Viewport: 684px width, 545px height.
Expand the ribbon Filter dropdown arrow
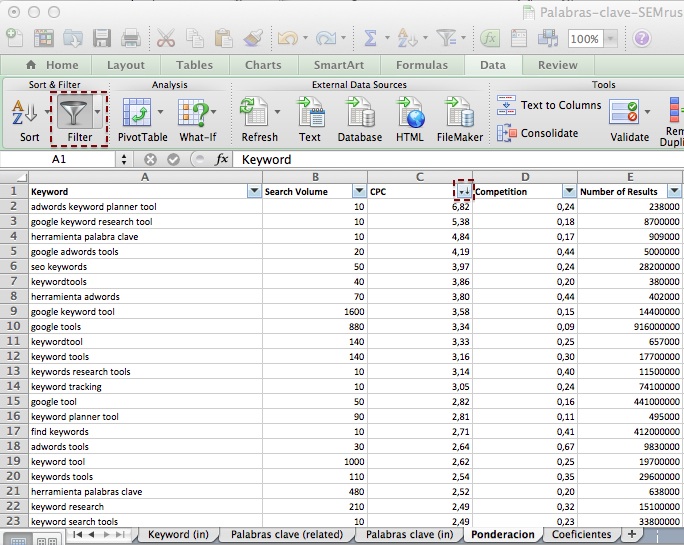98,112
